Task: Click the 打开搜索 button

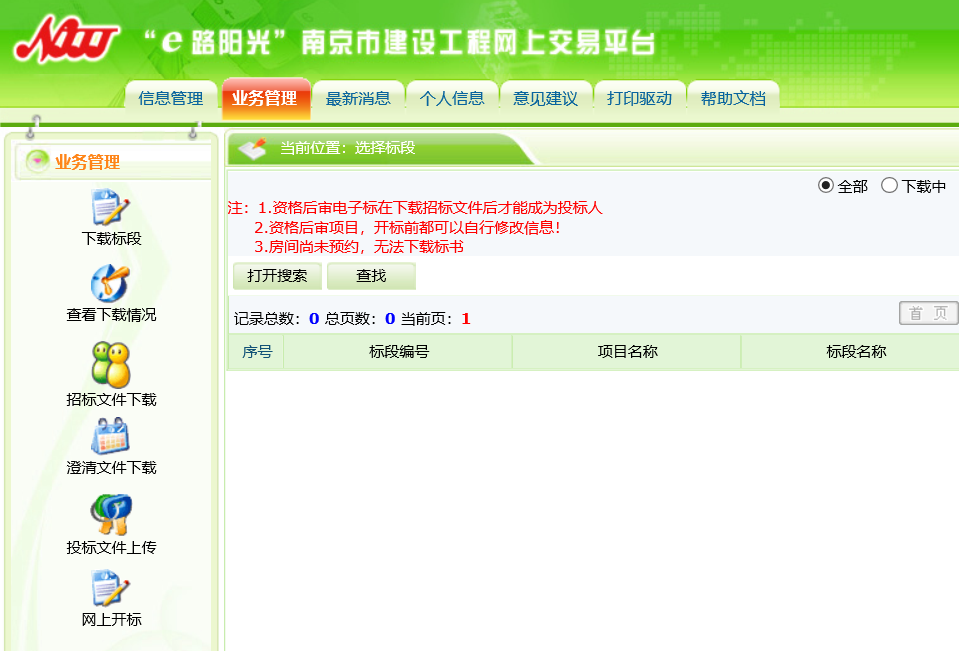Action: tap(277, 276)
